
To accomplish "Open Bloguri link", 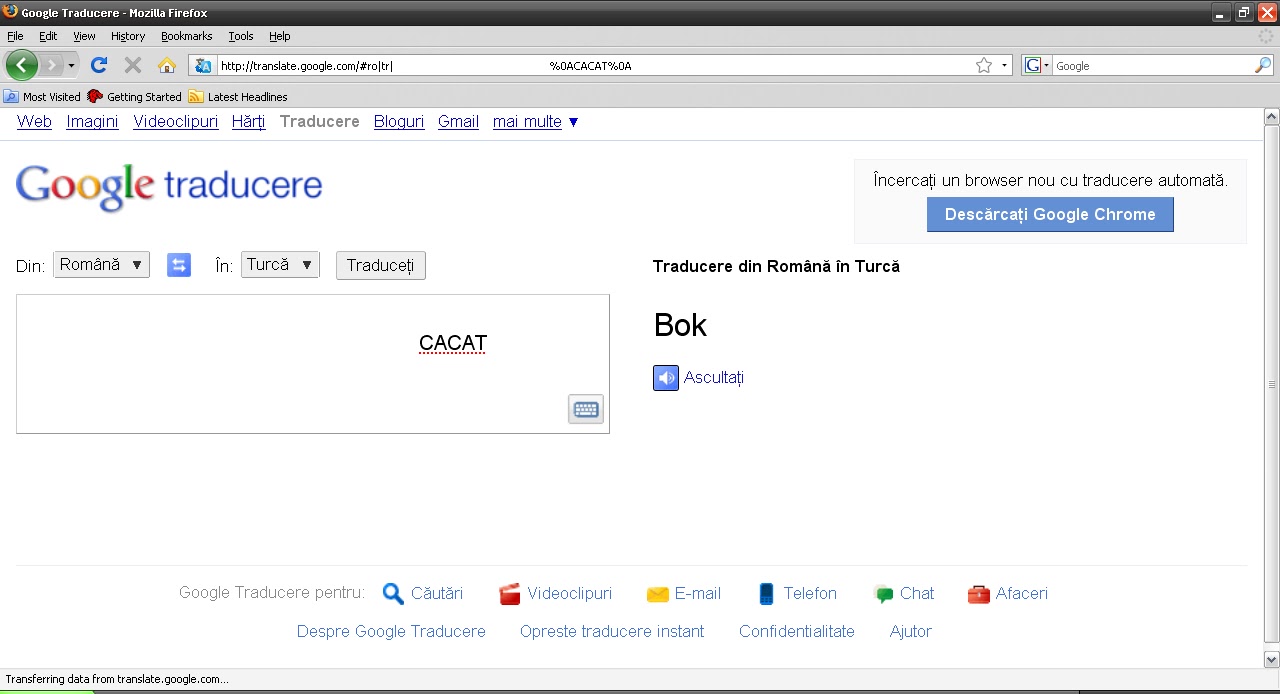I will click(x=399, y=122).
